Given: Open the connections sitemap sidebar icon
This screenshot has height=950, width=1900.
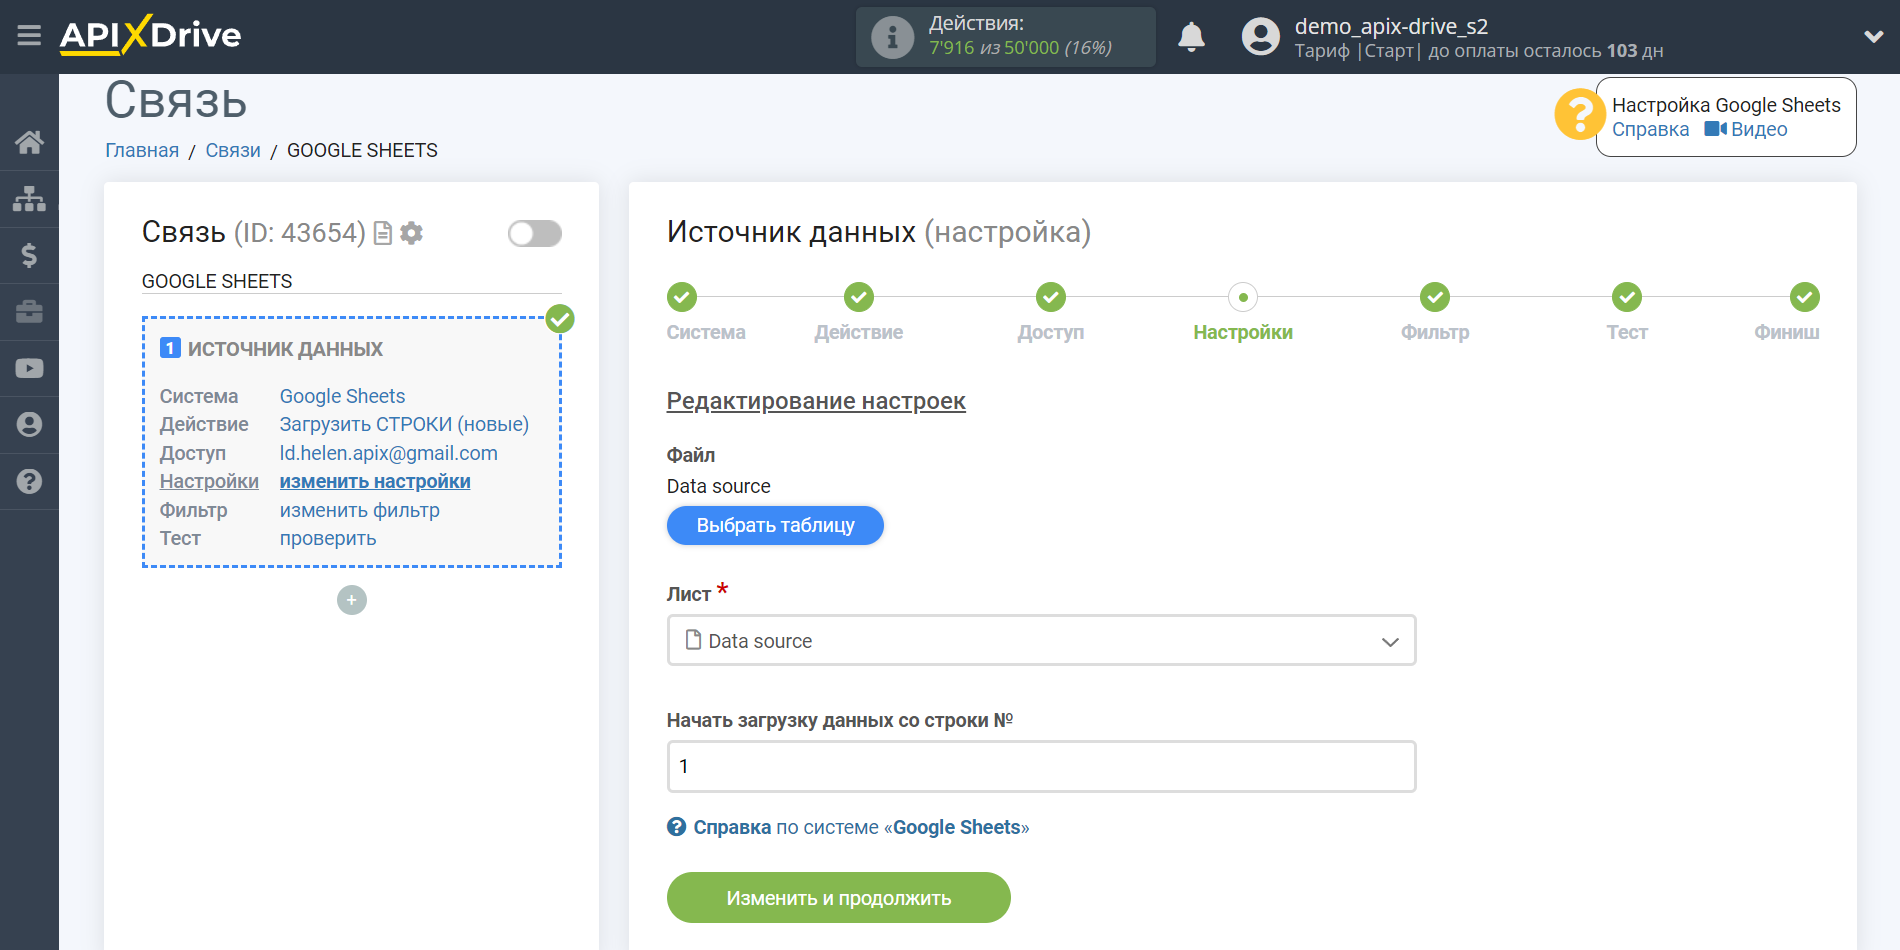Looking at the screenshot, I should pyautogui.click(x=29, y=199).
